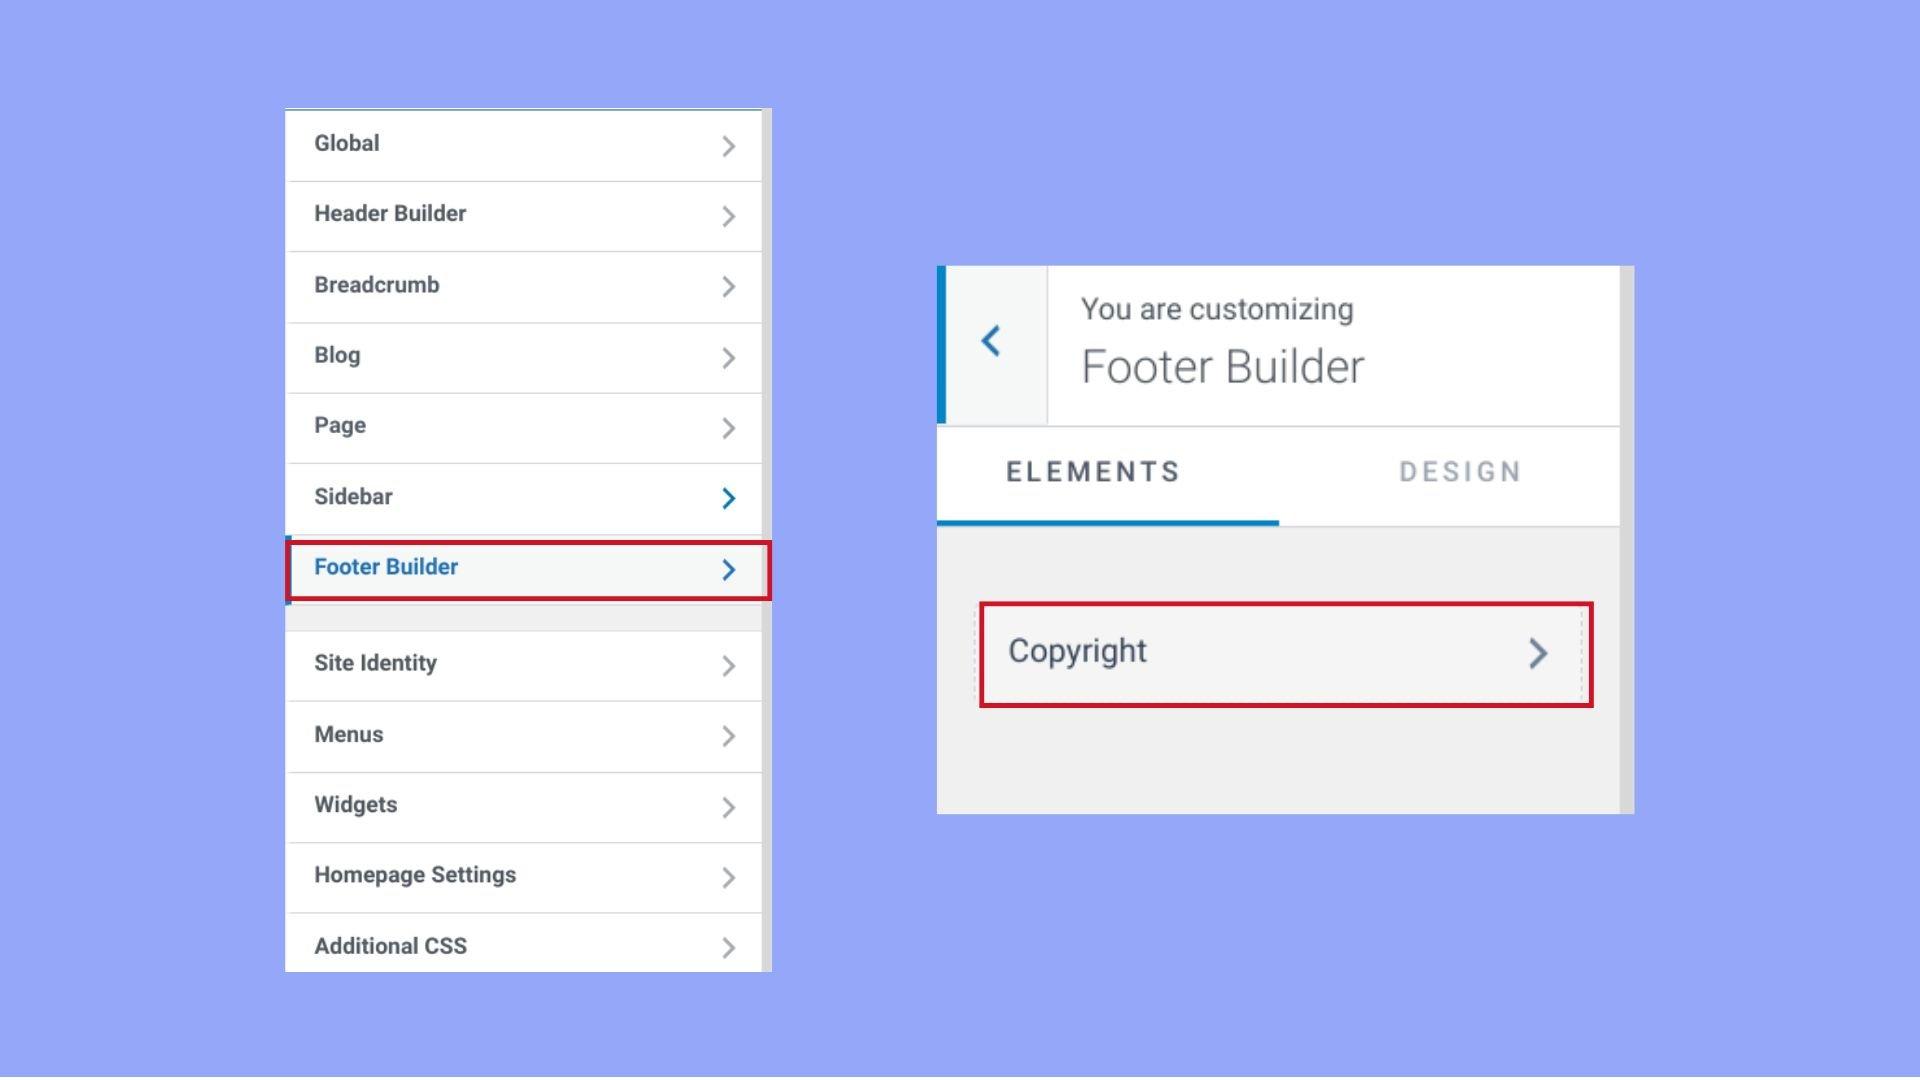The height and width of the screenshot is (1080, 1920).
Task: Switch to the Elements tab
Action: click(x=1093, y=472)
